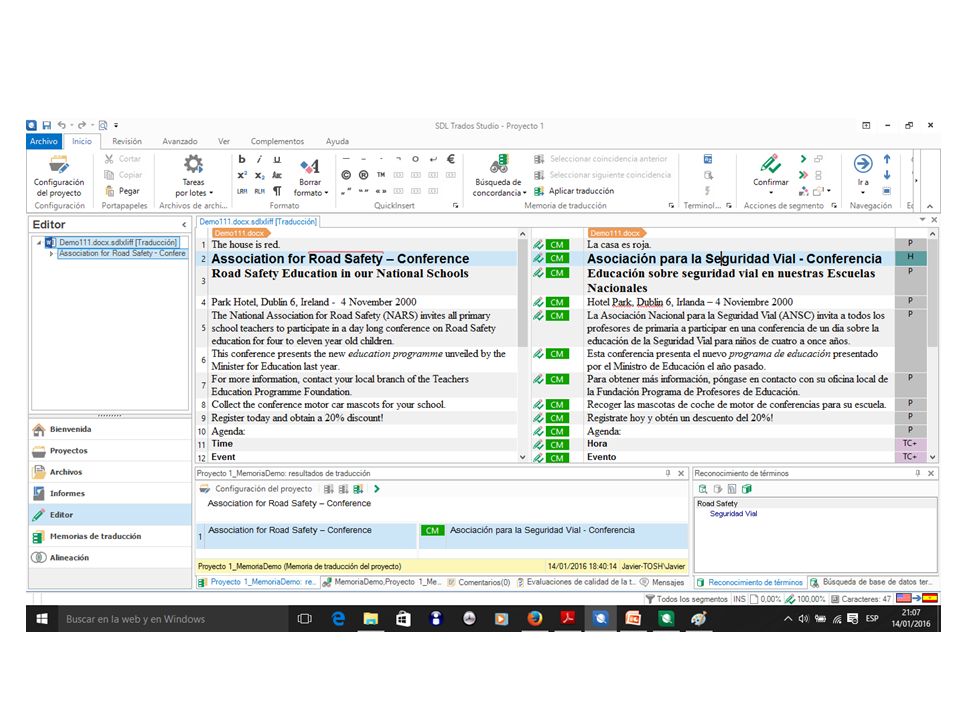Switch to the Mensajes tab
Viewport: 960px width, 720px height.
(662, 582)
